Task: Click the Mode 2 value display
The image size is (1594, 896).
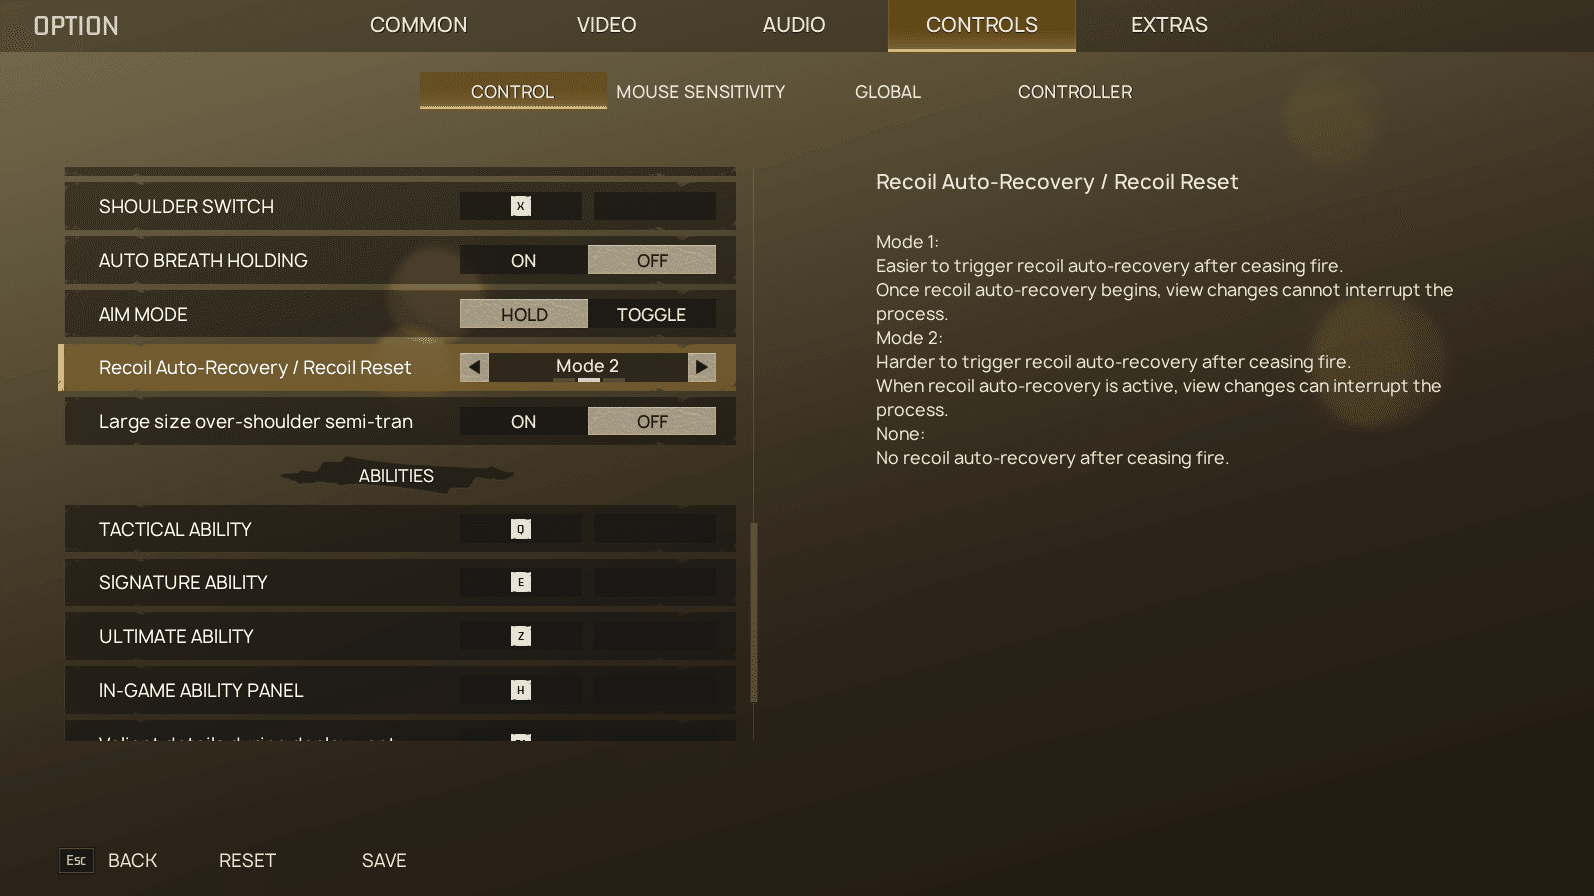Action: click(588, 367)
